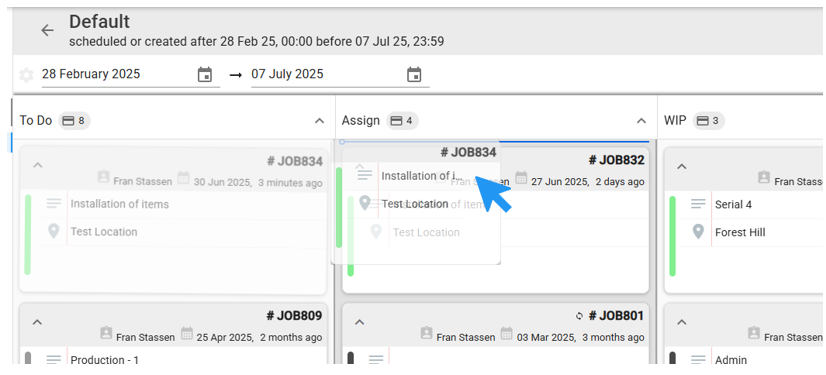This screenshot has width=826, height=375.
Task: Click location pin icon for Forest Hill
Action: click(x=698, y=232)
